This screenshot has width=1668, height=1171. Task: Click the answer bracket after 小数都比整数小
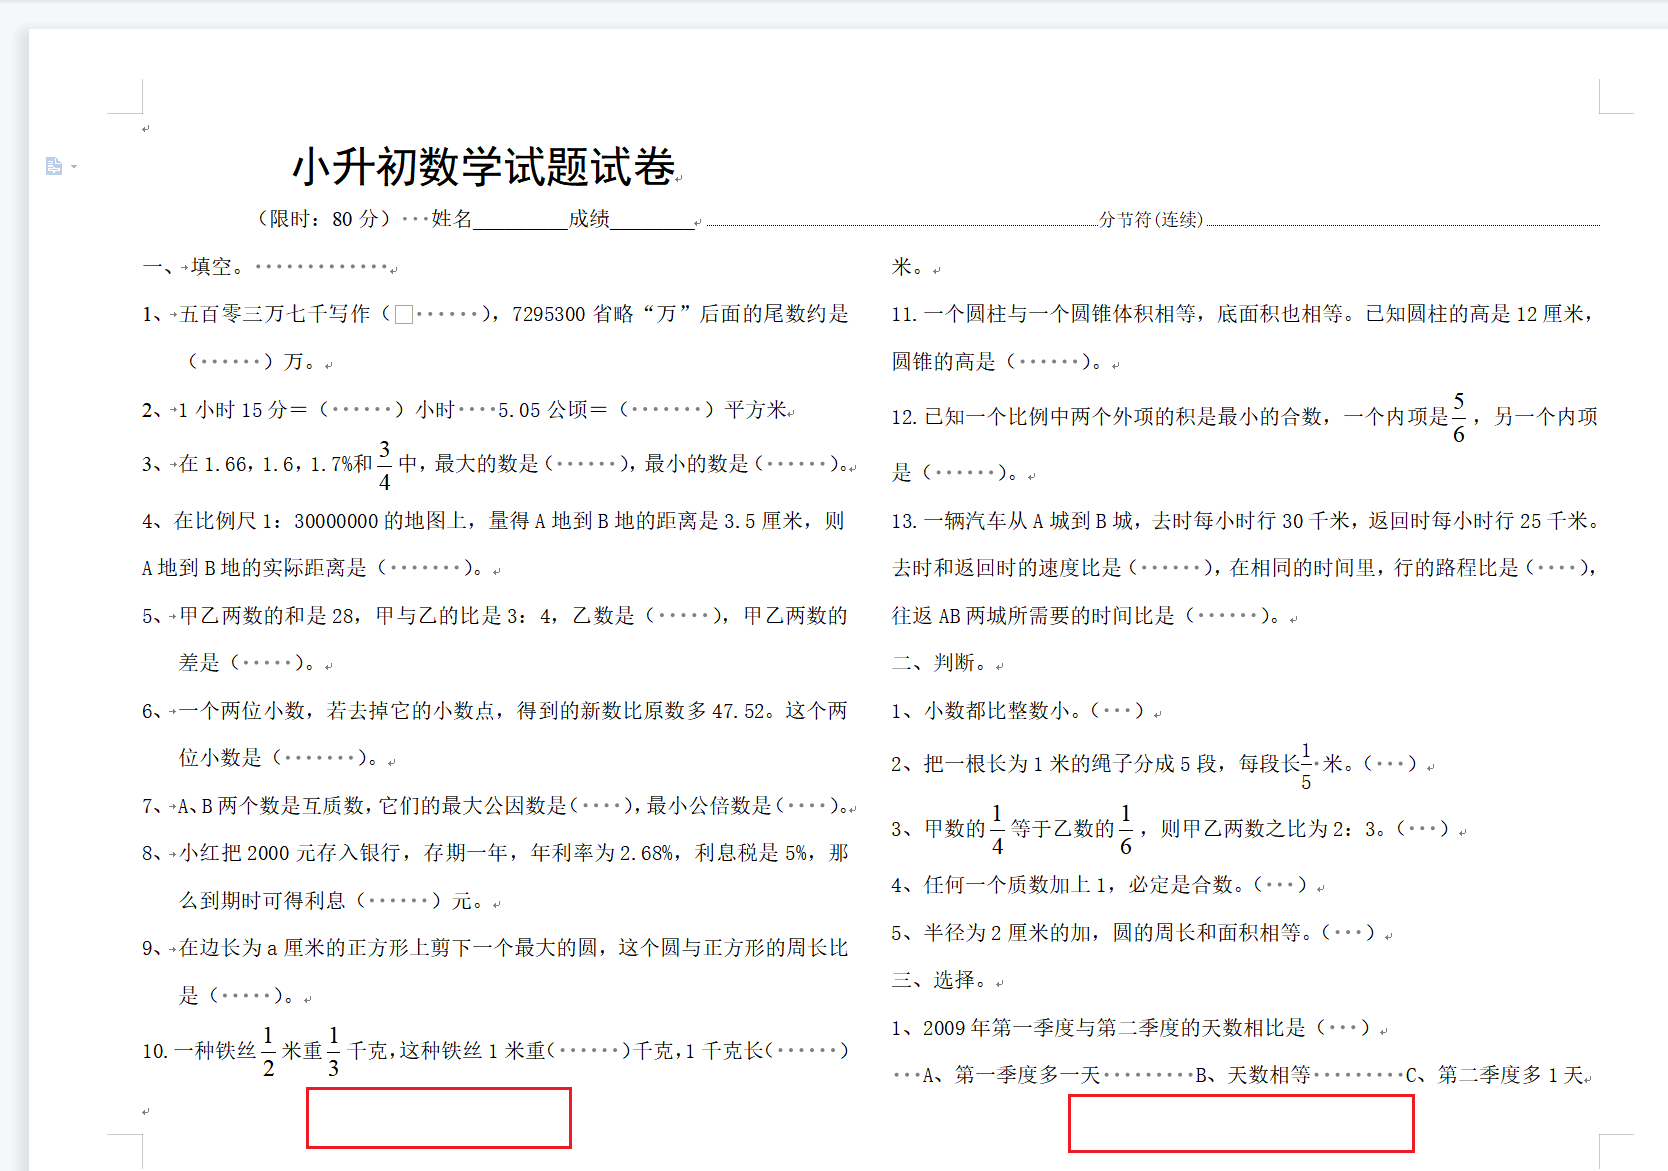pos(1117,711)
